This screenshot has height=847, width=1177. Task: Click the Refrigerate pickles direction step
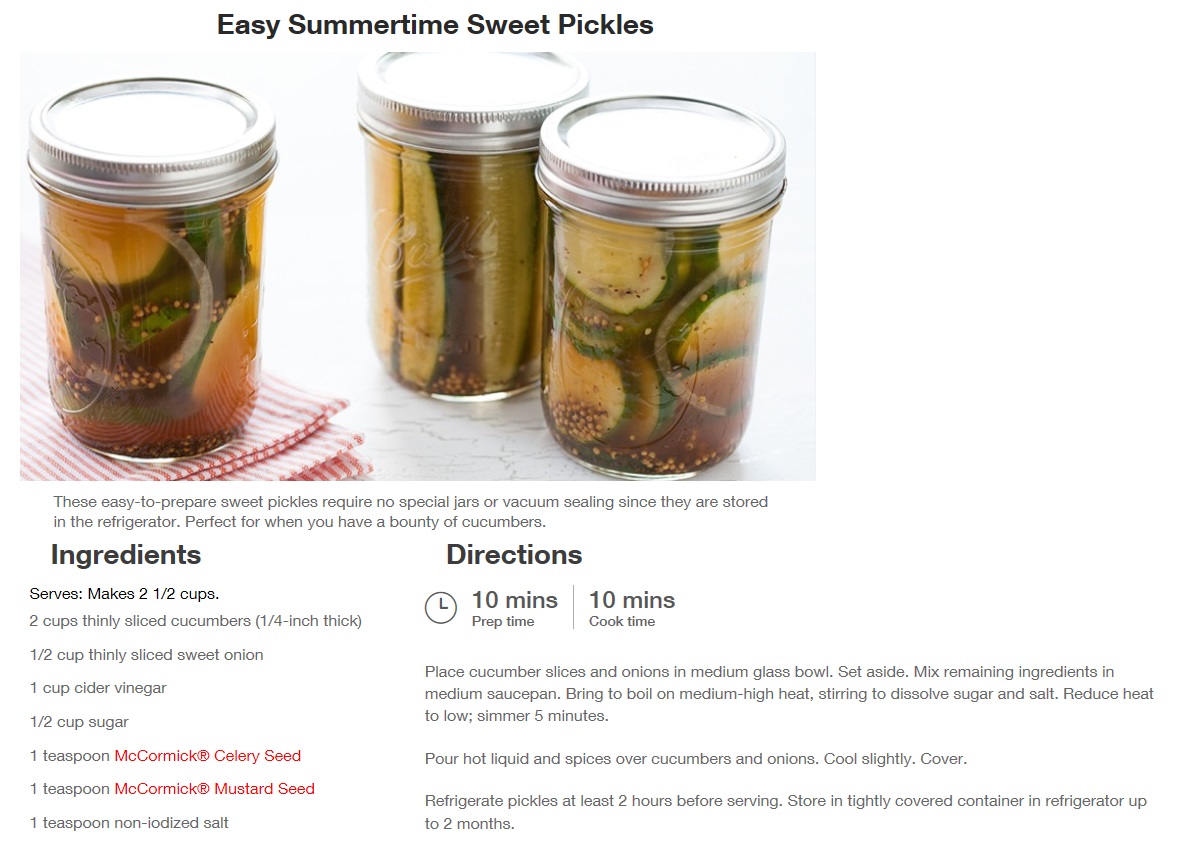tap(785, 812)
